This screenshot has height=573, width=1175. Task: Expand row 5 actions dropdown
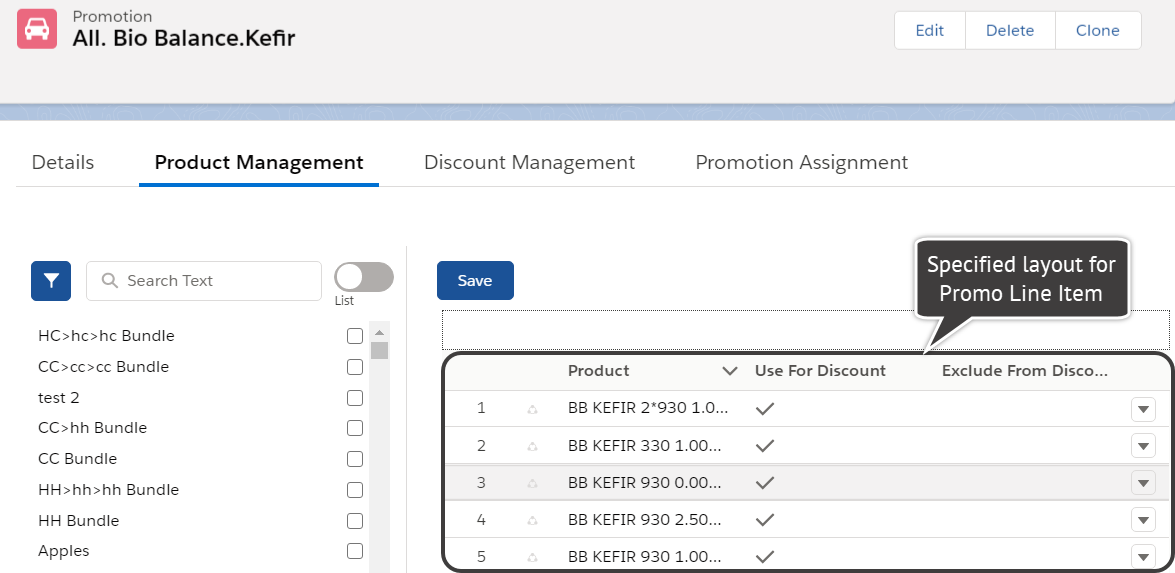tap(1143, 557)
